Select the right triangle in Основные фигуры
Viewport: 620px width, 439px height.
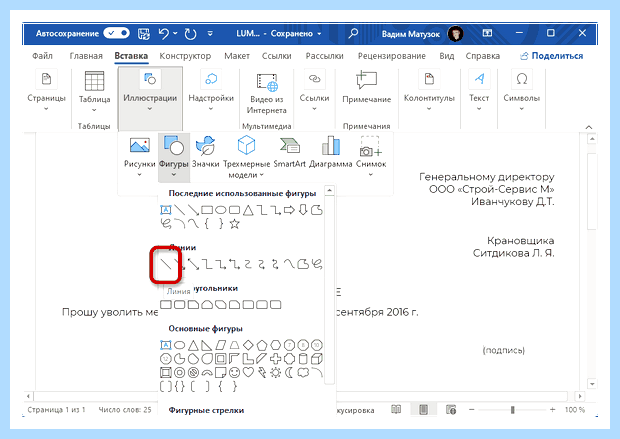(x=207, y=345)
